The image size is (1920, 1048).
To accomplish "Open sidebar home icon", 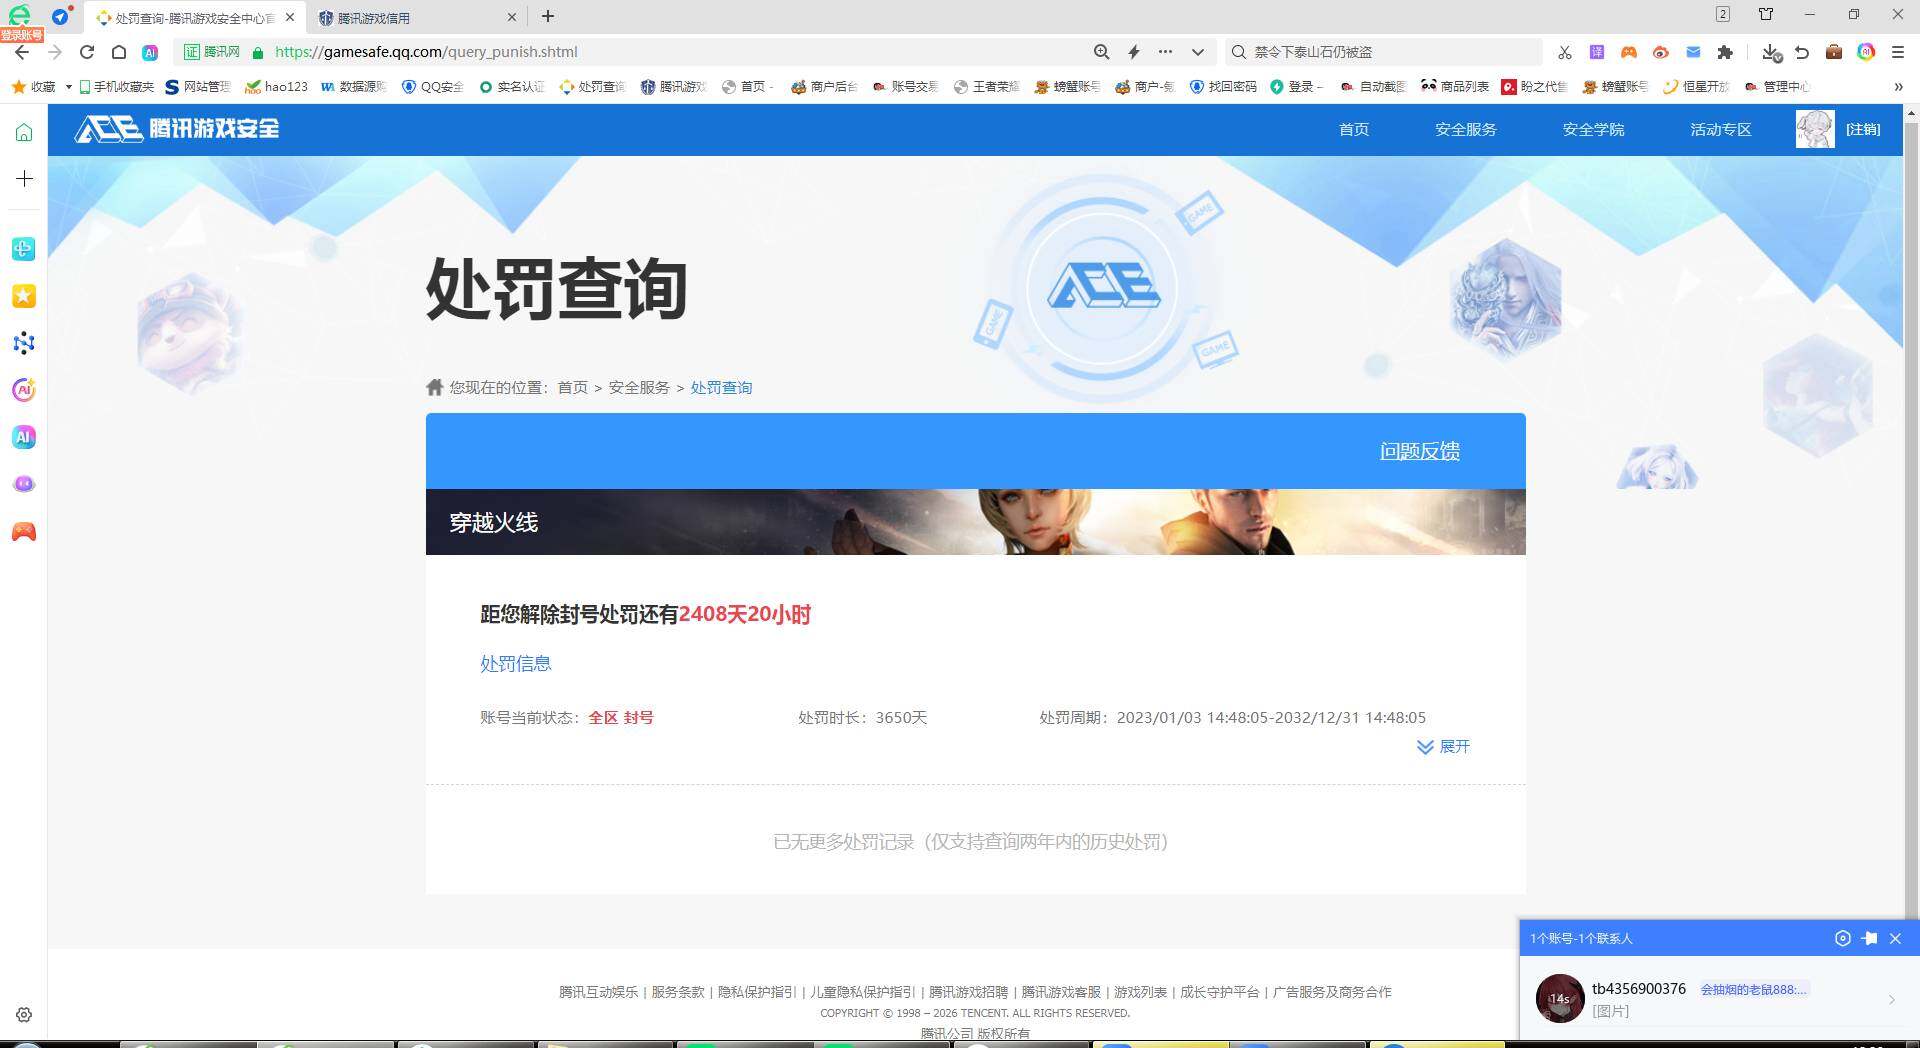I will point(24,132).
